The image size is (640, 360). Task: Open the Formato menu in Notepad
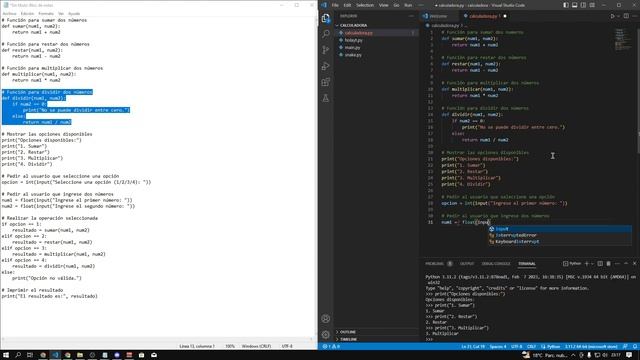click(x=46, y=13)
